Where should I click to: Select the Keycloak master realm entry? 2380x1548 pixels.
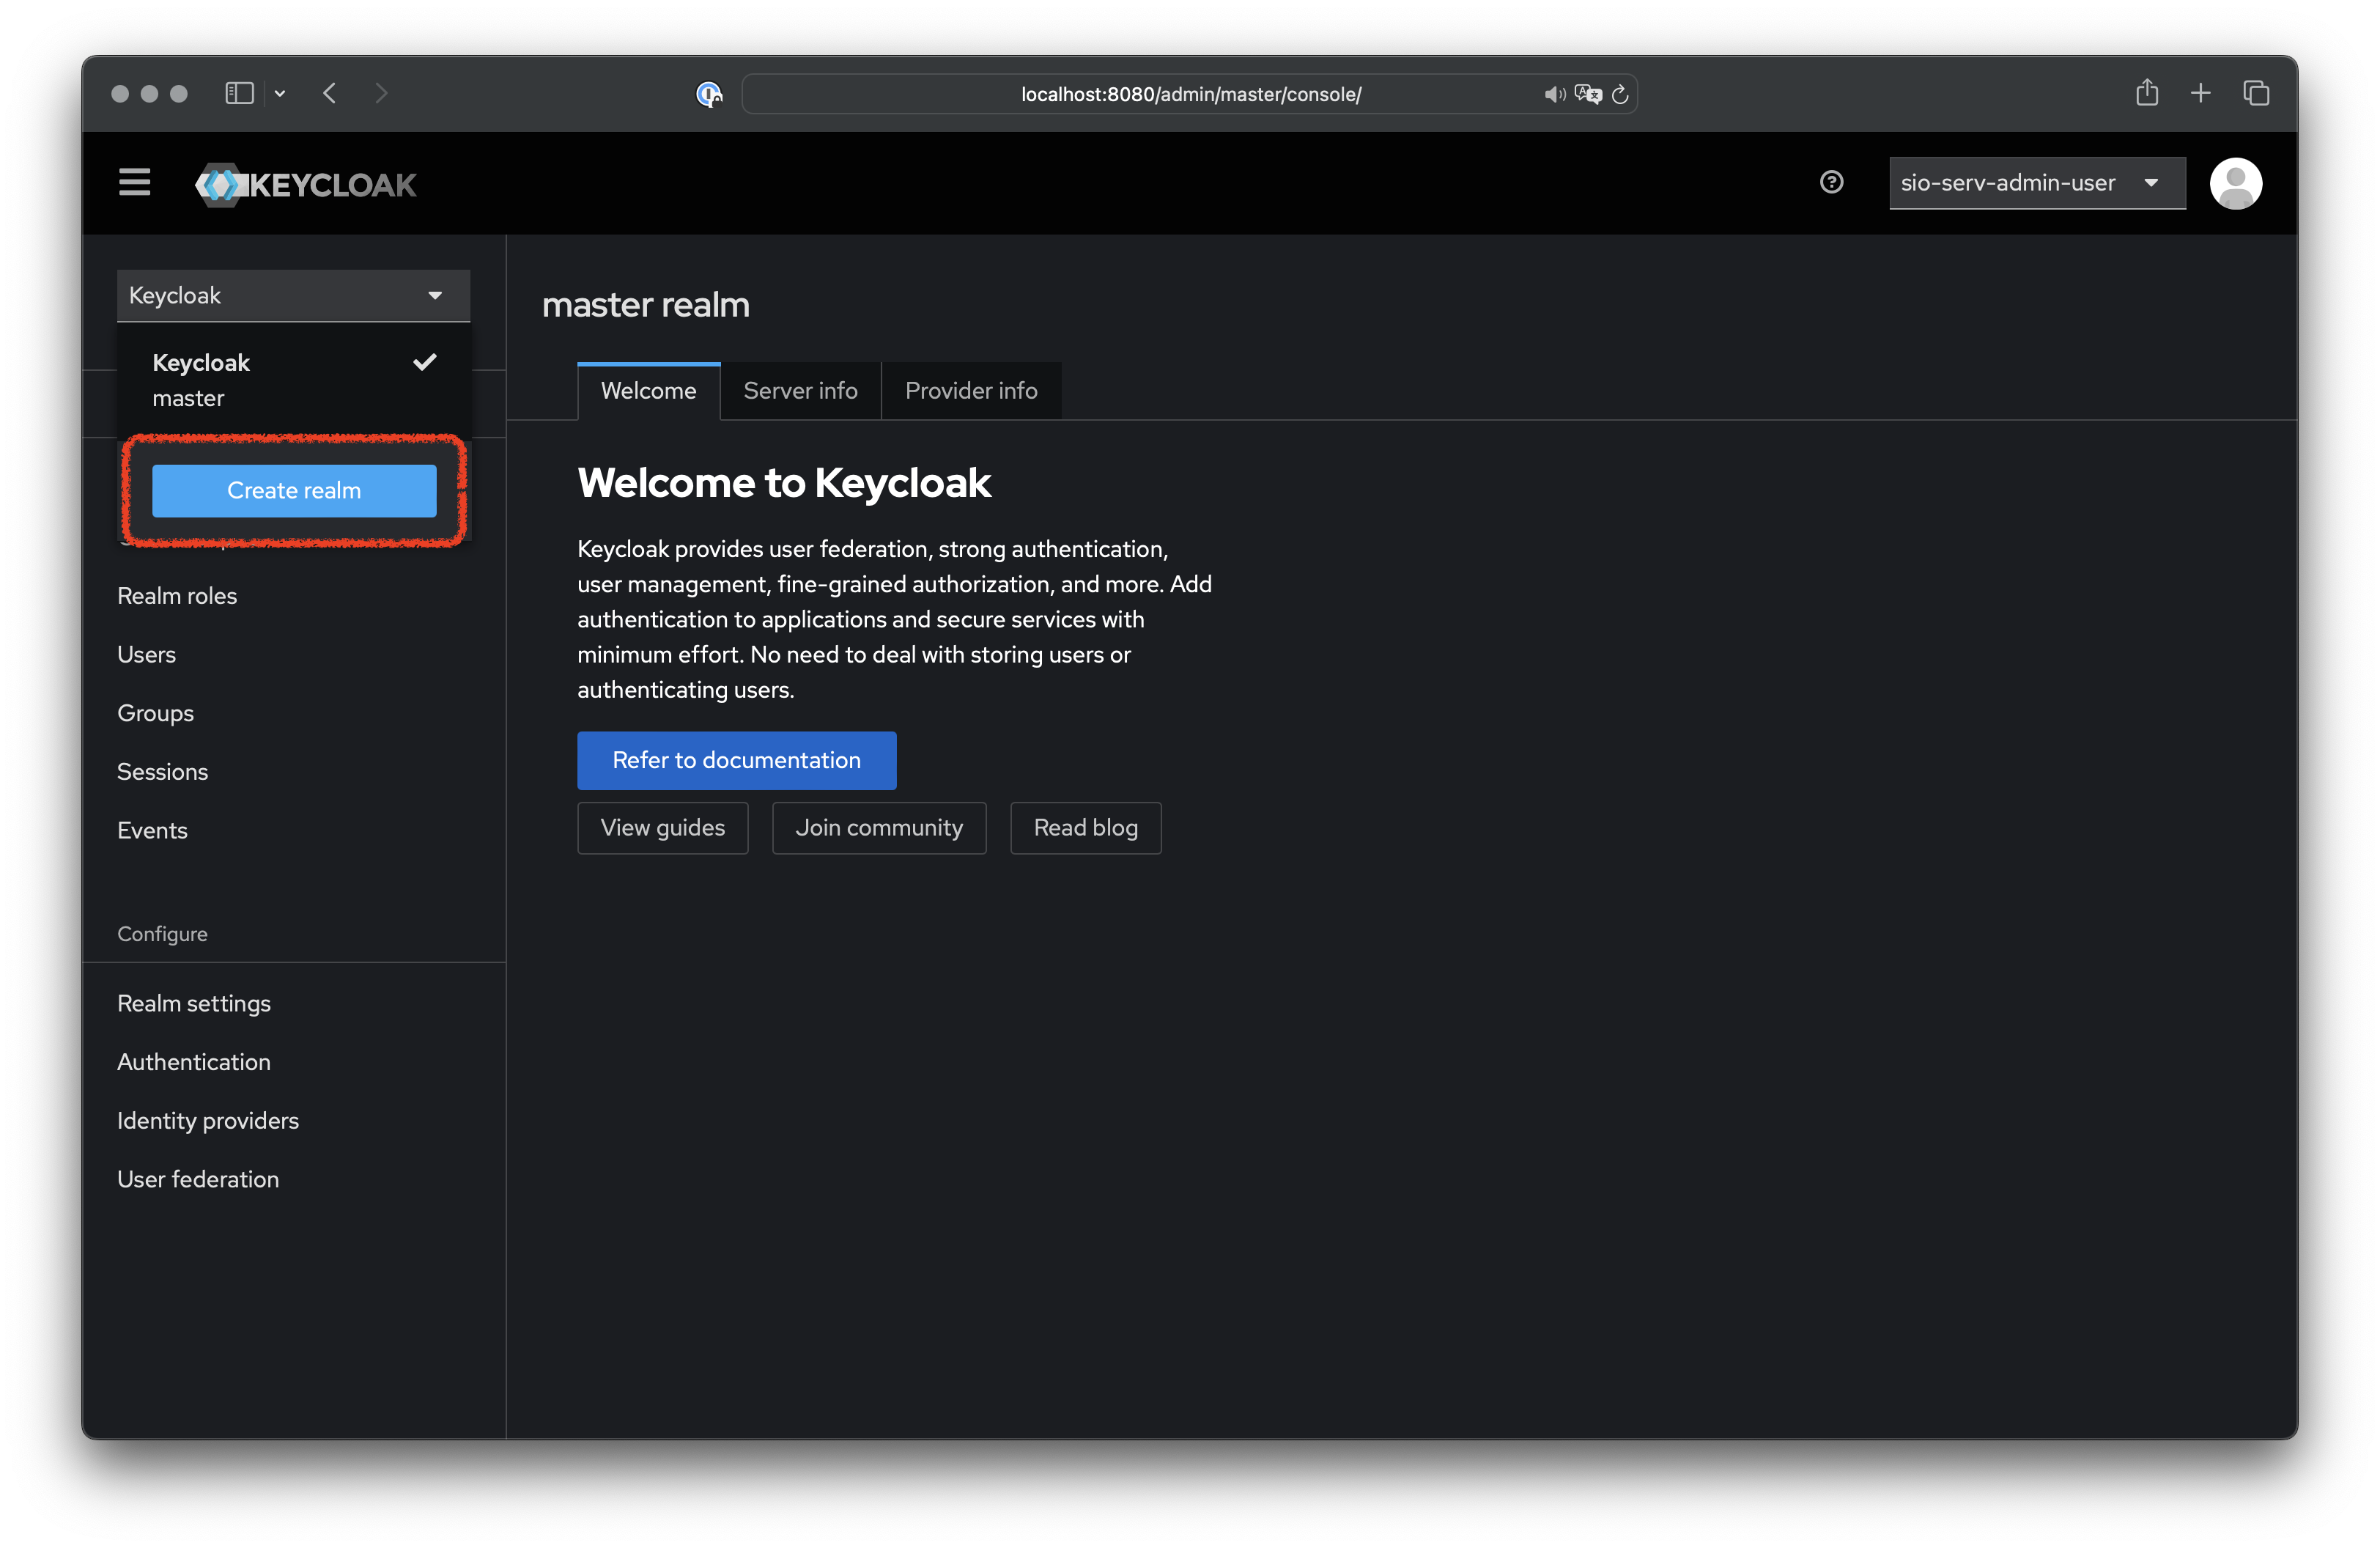pyautogui.click(x=293, y=380)
